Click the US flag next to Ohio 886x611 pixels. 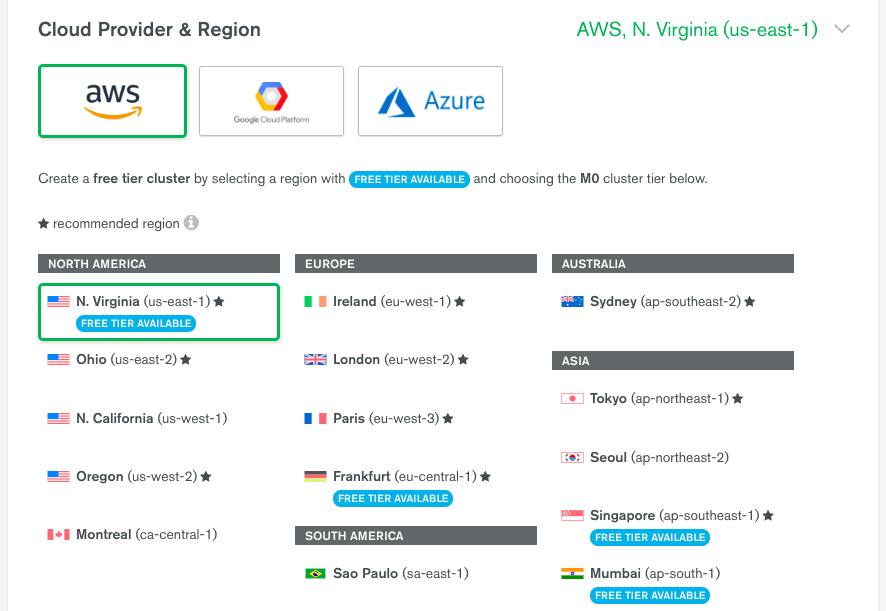click(58, 359)
